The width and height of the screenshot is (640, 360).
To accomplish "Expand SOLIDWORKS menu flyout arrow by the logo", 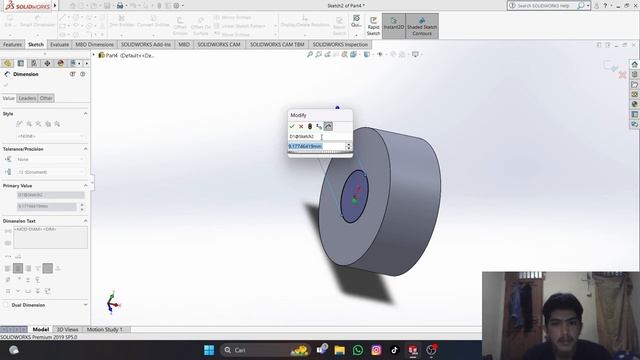I will [55, 6].
